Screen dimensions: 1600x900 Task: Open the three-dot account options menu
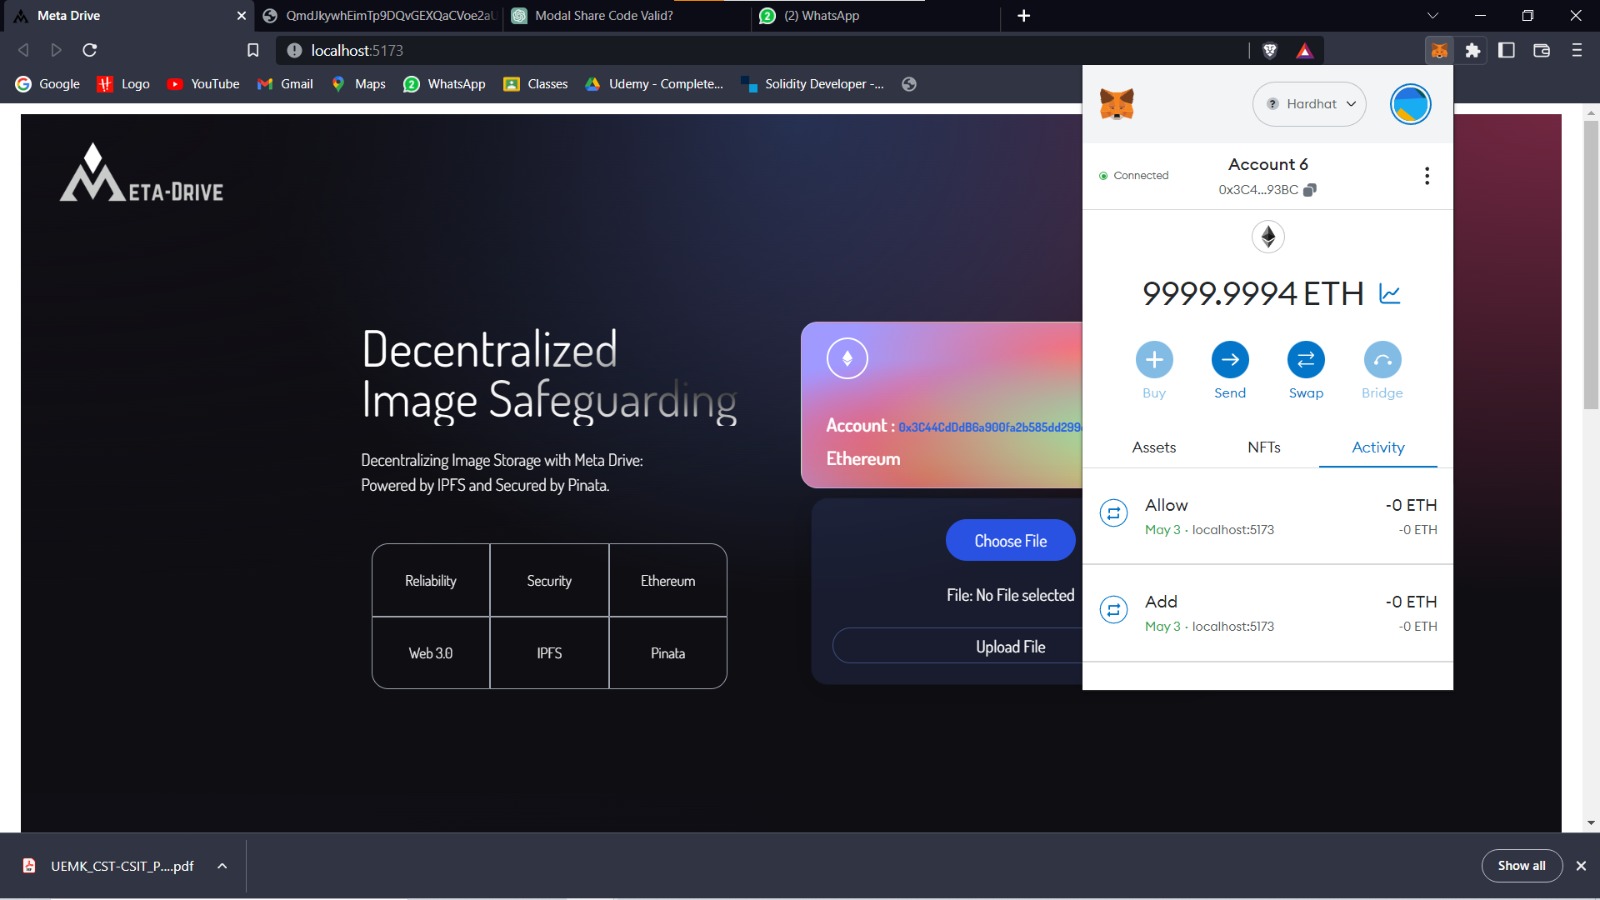1427,174
